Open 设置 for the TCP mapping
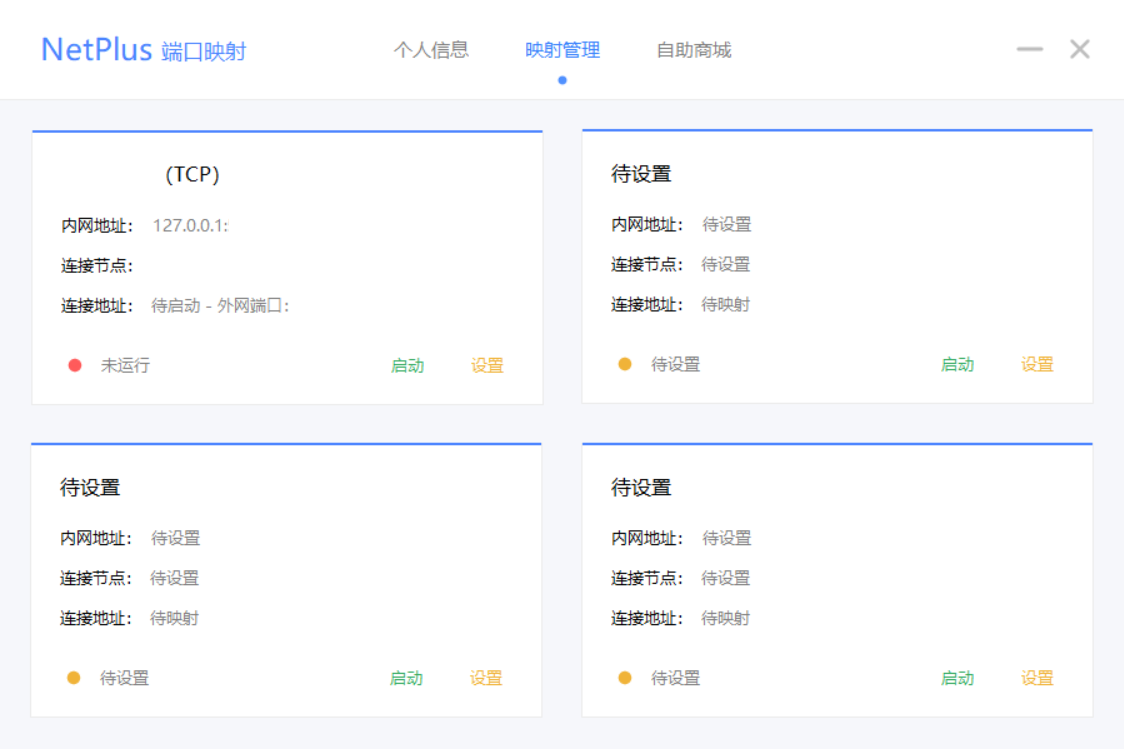This screenshot has width=1124, height=749. click(x=487, y=365)
